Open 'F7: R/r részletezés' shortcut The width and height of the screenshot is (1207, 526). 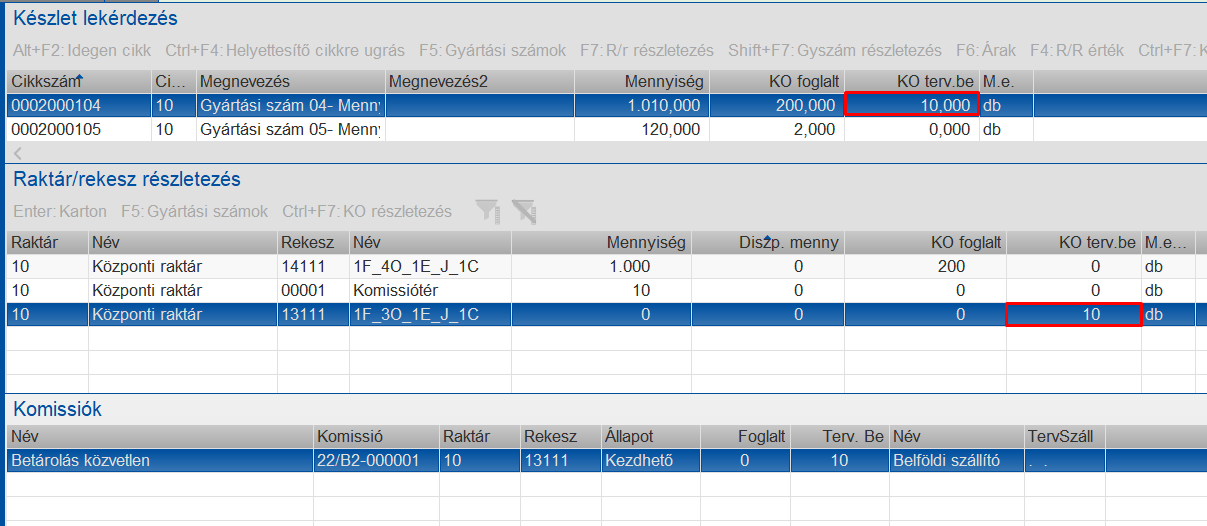(646, 50)
